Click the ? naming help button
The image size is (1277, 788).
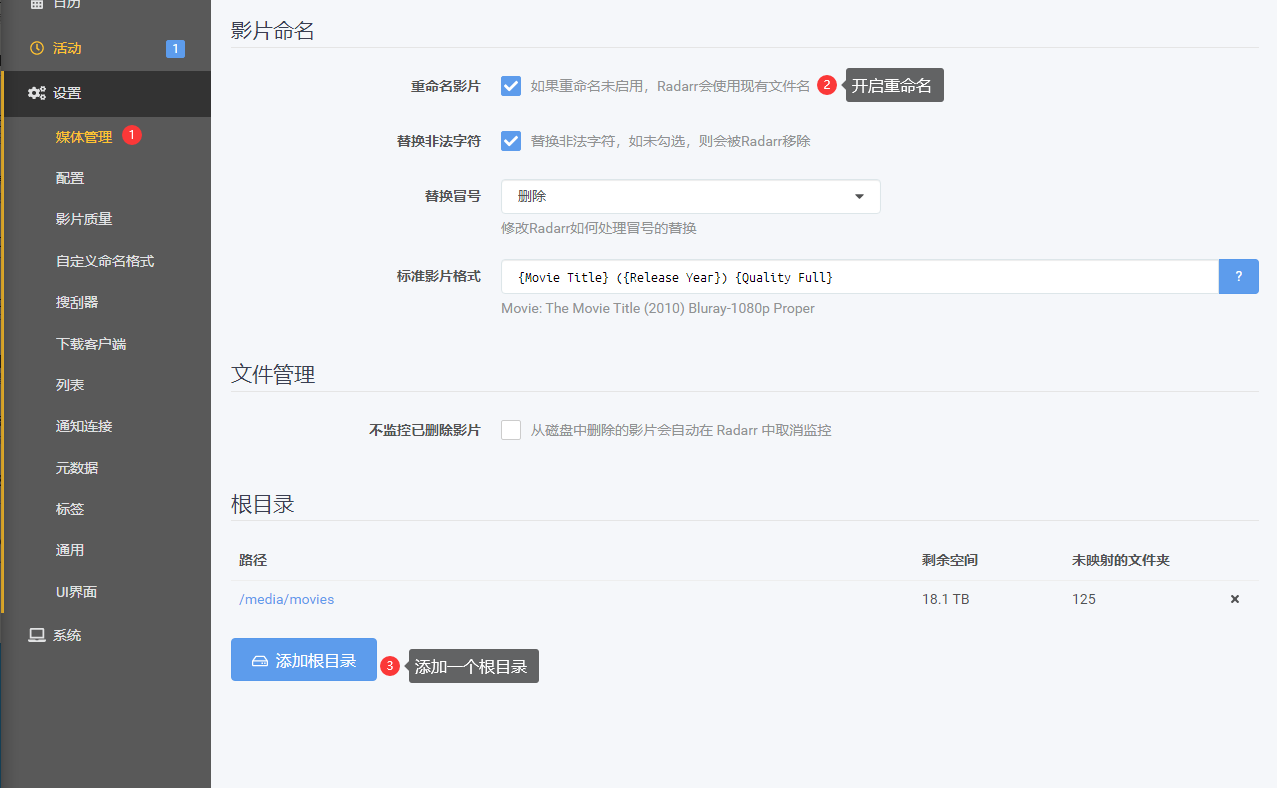pos(1239,277)
